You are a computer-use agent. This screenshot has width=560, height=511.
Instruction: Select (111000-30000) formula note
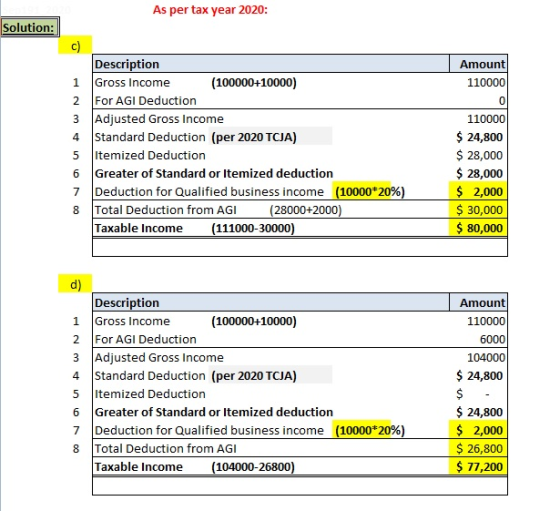(253, 228)
